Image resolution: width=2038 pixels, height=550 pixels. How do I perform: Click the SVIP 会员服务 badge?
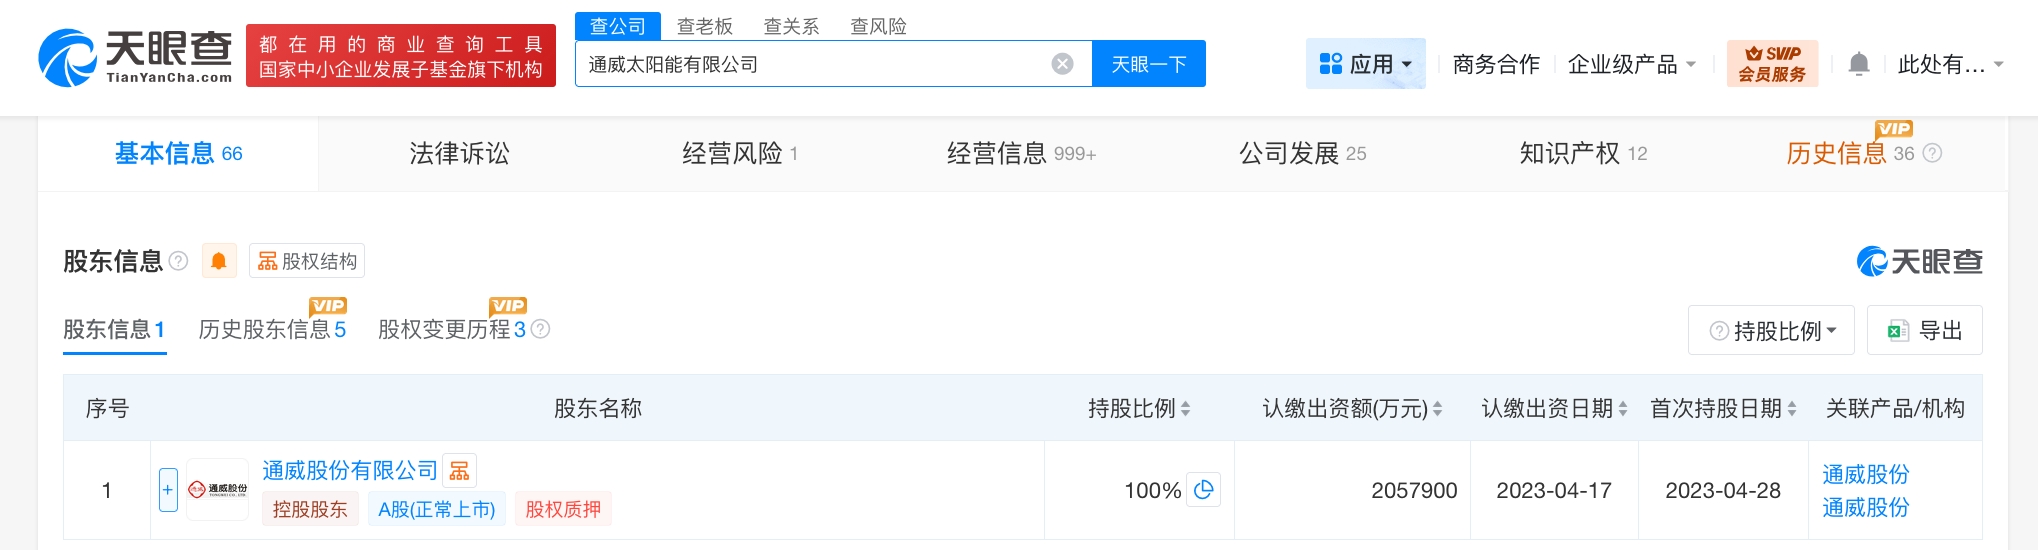[1771, 64]
